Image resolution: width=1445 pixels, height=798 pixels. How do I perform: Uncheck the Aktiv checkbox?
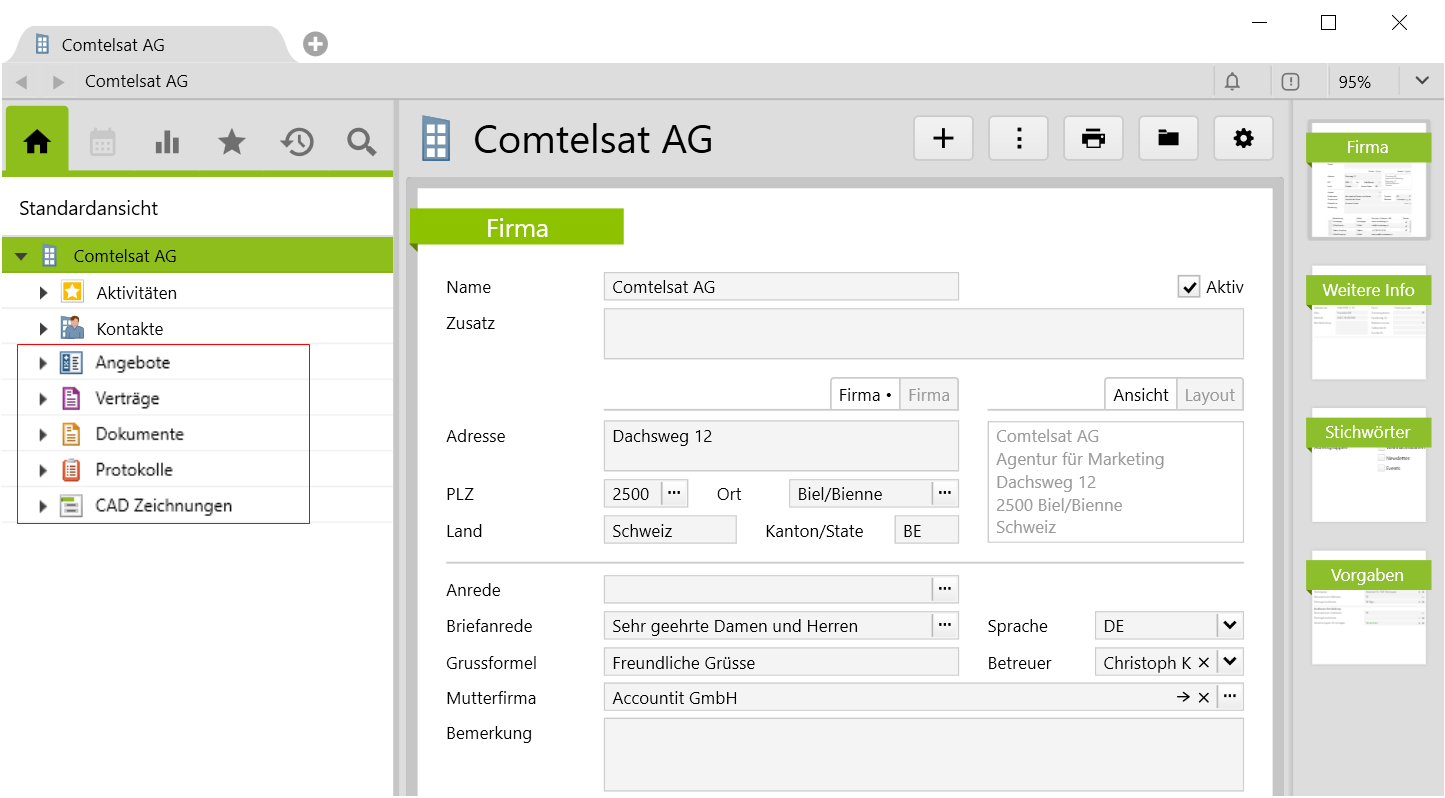coord(1189,288)
